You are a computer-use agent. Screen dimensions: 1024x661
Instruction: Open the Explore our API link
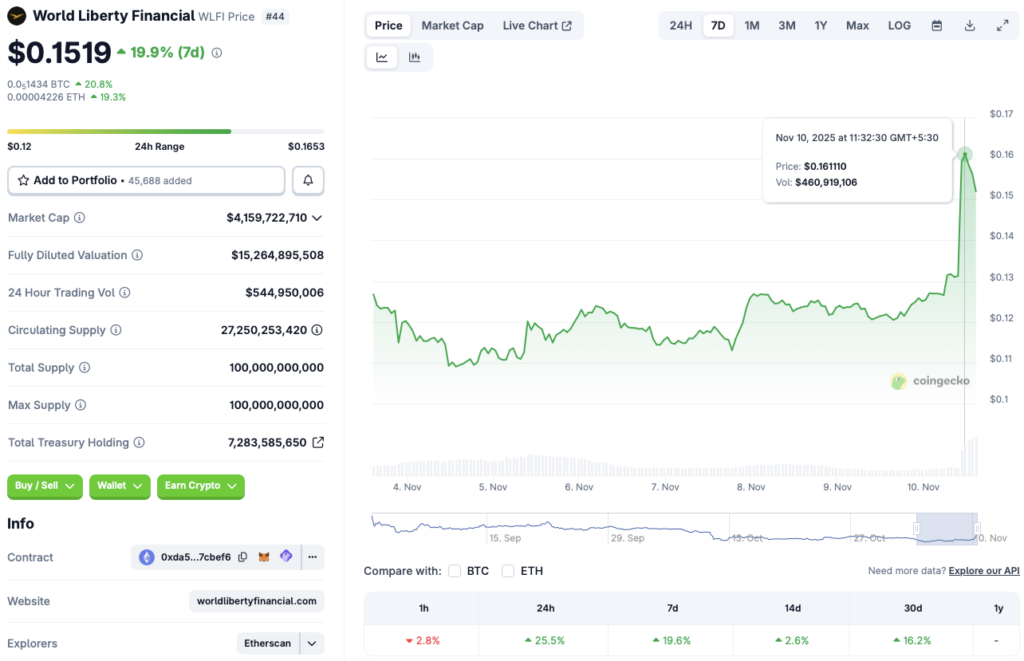point(984,571)
